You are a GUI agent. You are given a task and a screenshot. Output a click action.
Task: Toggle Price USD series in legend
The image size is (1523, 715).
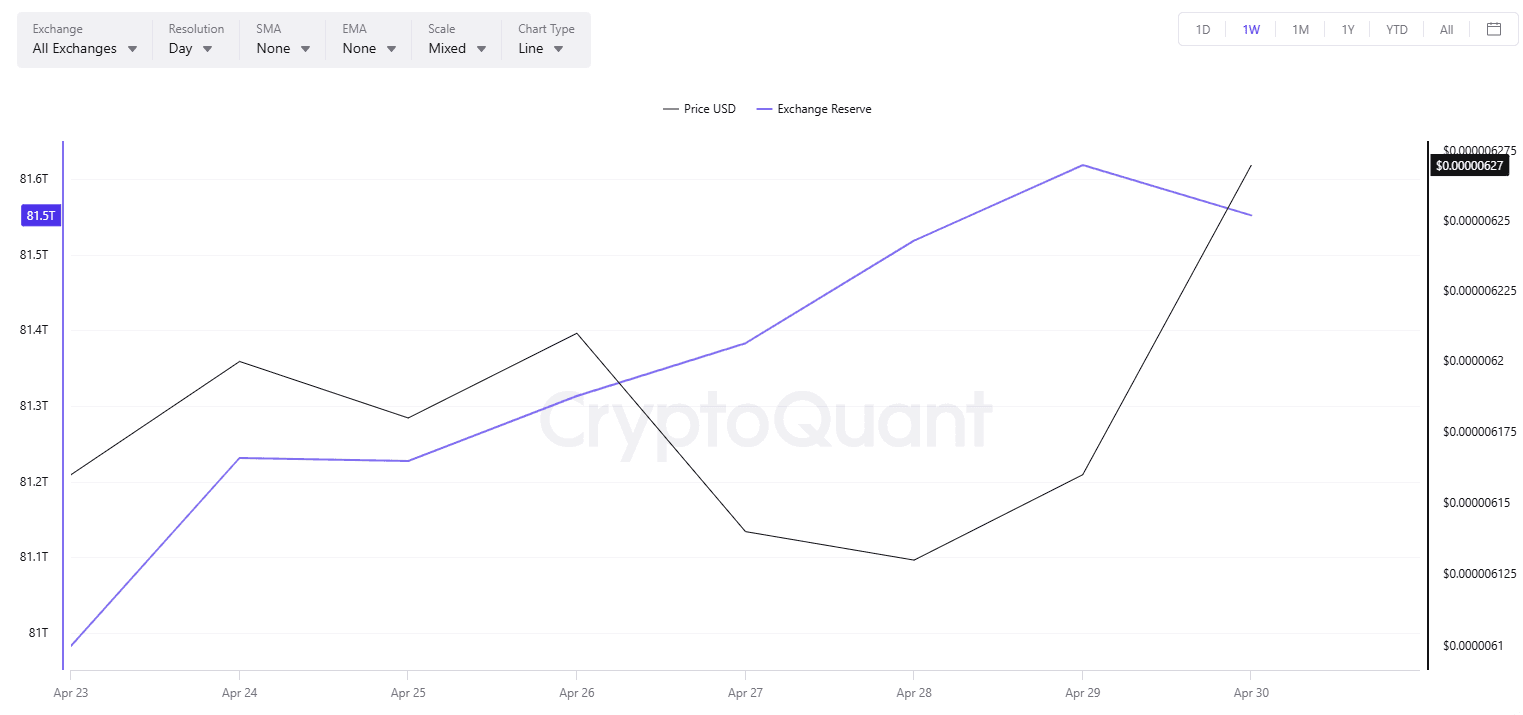699,109
